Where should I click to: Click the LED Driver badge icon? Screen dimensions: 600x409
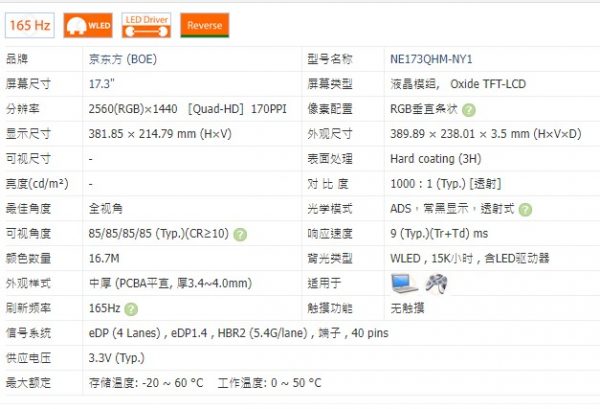(x=146, y=26)
